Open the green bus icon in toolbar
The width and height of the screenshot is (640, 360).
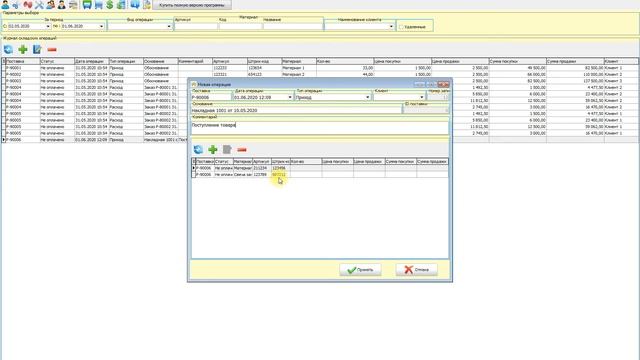87,5
